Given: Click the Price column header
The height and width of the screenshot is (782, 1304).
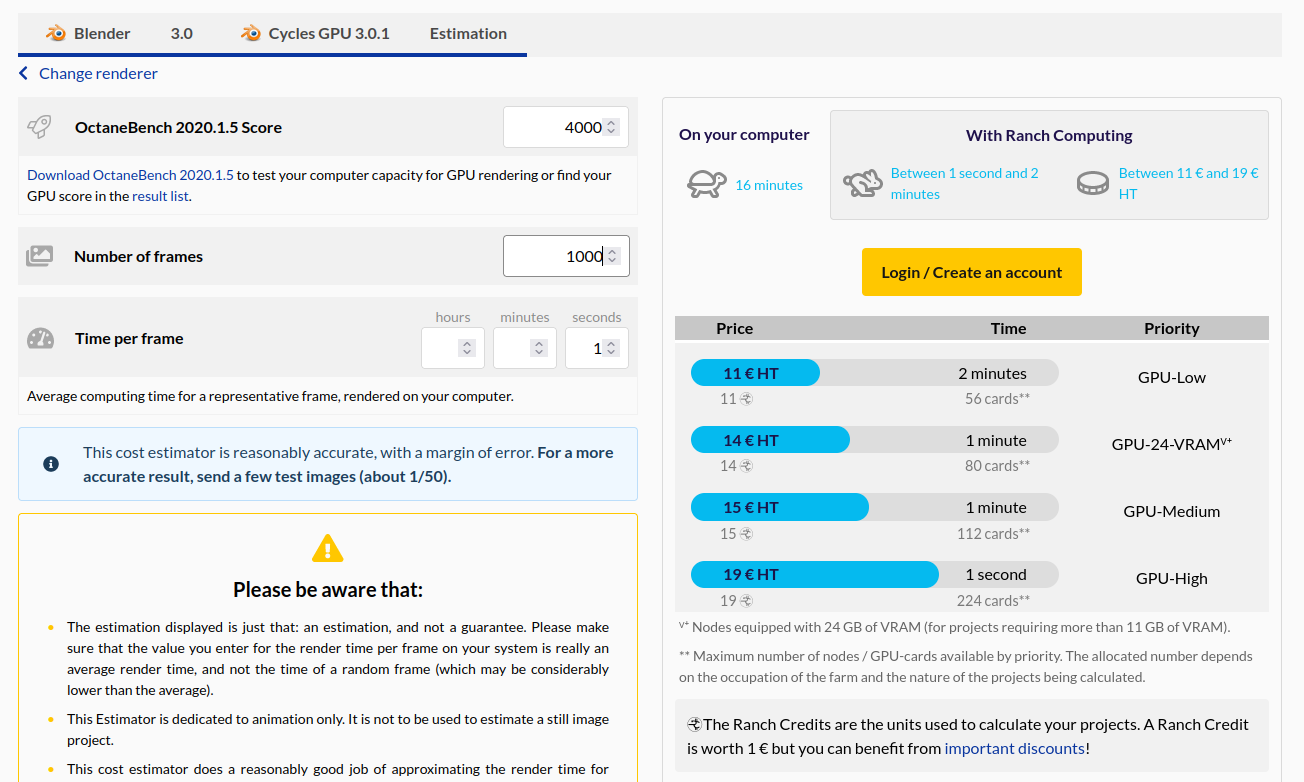Looking at the screenshot, I should (735, 328).
